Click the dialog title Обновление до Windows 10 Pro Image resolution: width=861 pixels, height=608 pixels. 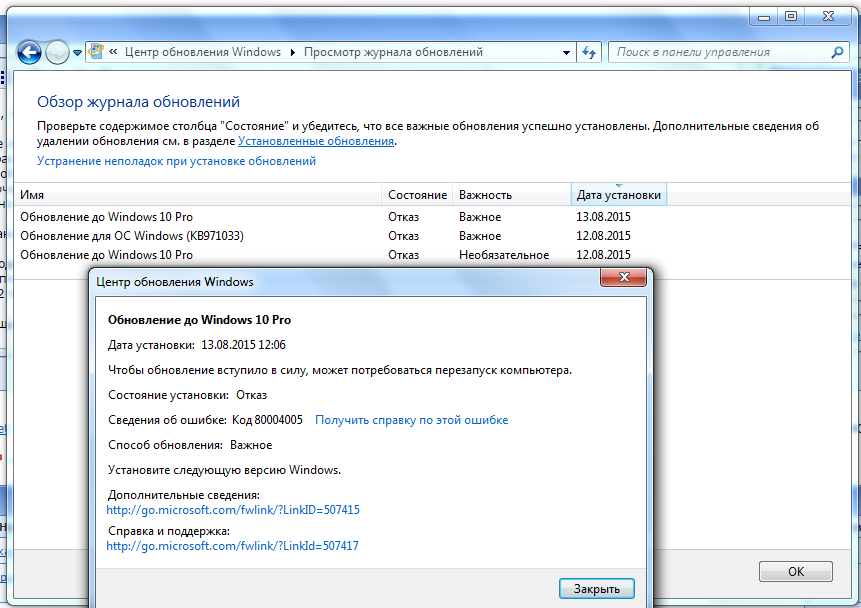(x=199, y=320)
